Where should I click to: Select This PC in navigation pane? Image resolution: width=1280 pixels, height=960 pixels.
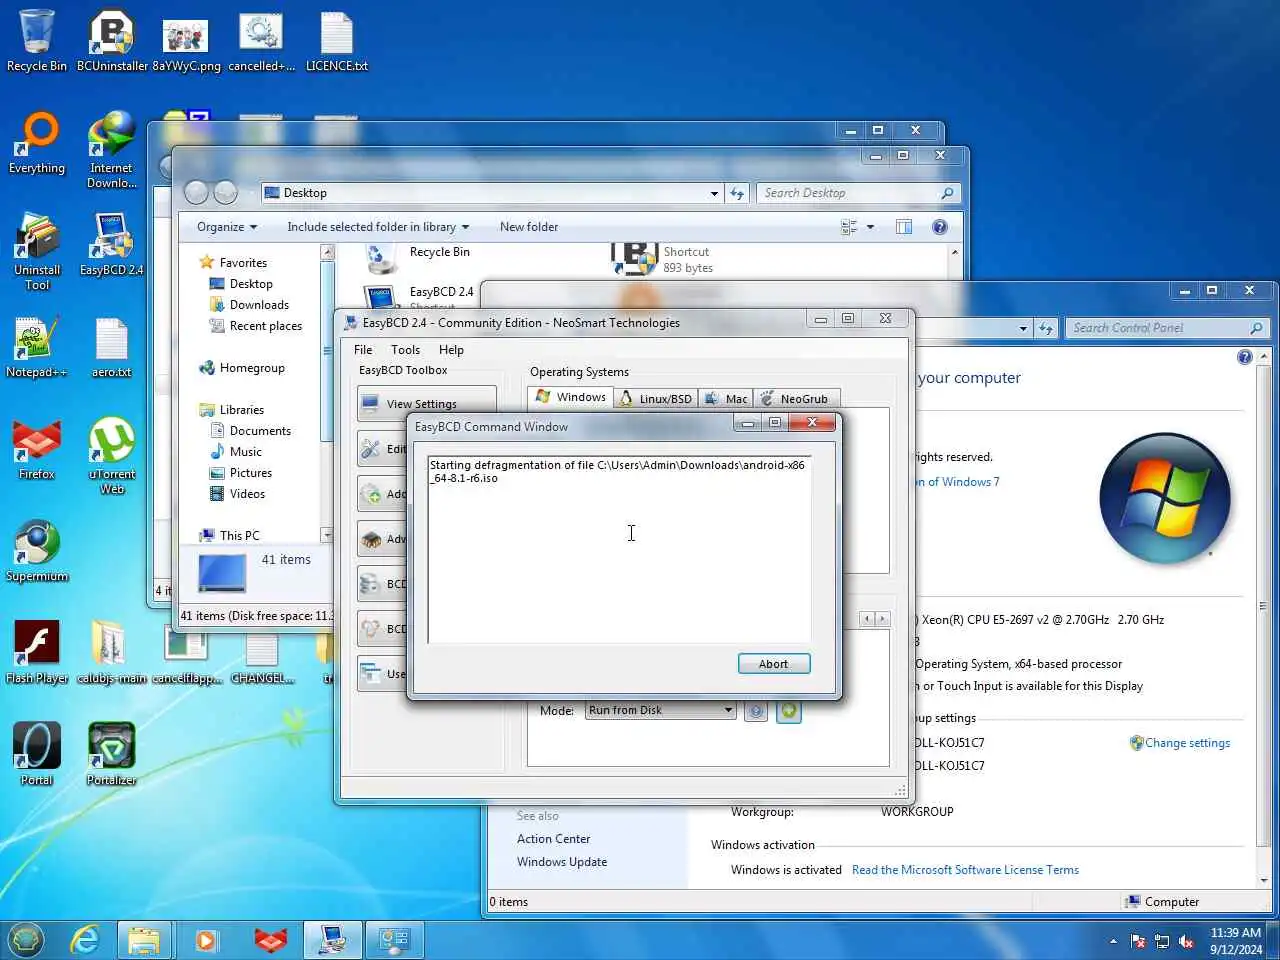[x=239, y=536]
